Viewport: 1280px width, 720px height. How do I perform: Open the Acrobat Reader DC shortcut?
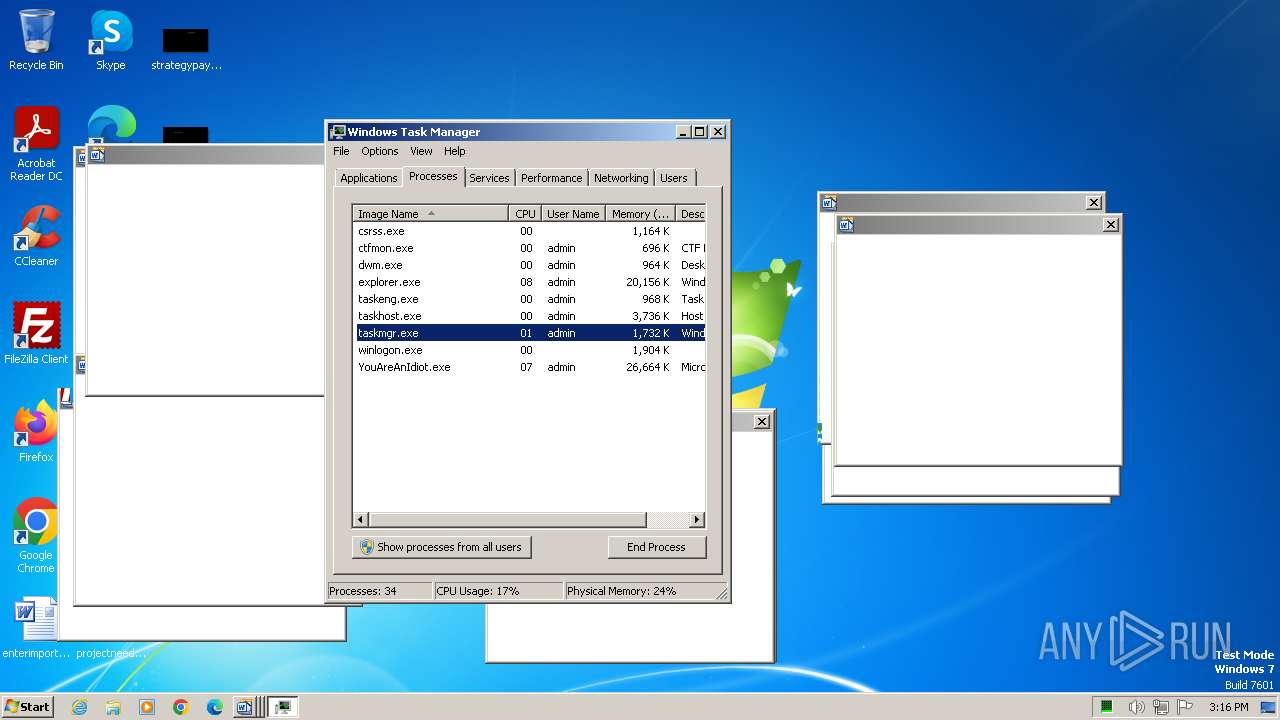(36, 144)
